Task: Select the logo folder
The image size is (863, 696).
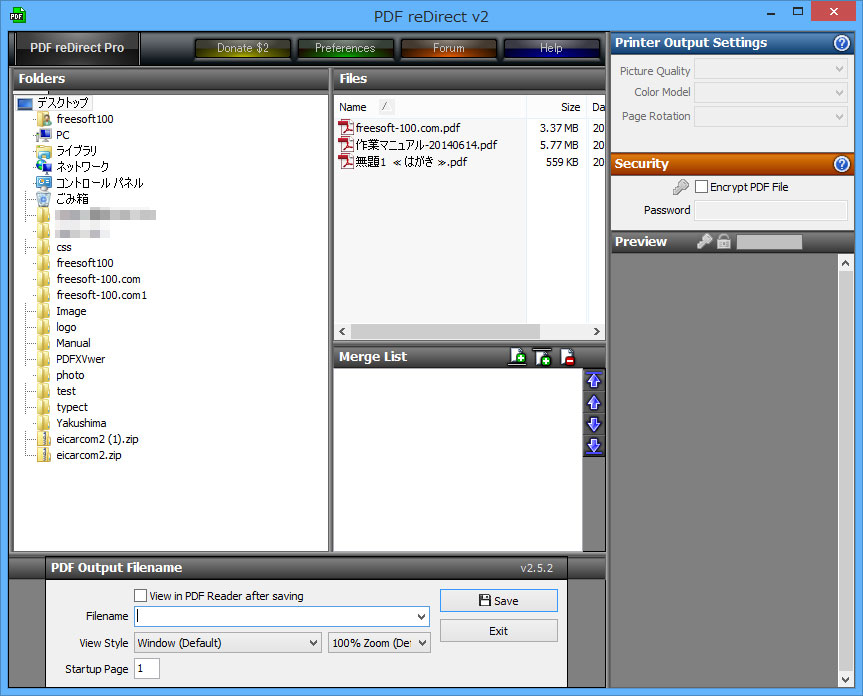Action: coord(67,327)
